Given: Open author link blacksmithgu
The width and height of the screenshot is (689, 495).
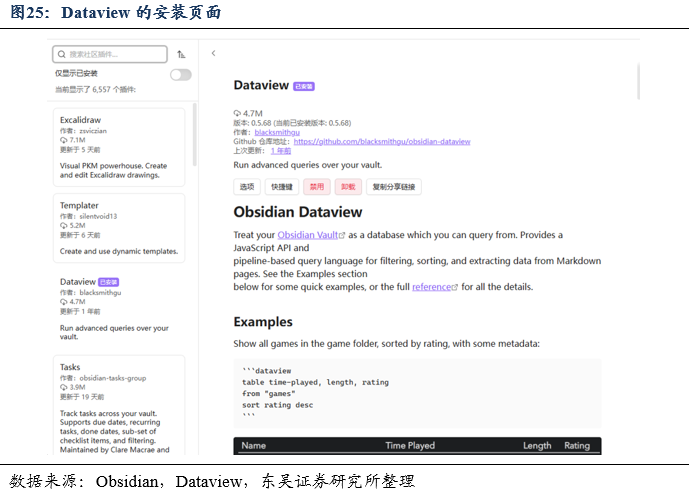Looking at the screenshot, I should click(277, 132).
